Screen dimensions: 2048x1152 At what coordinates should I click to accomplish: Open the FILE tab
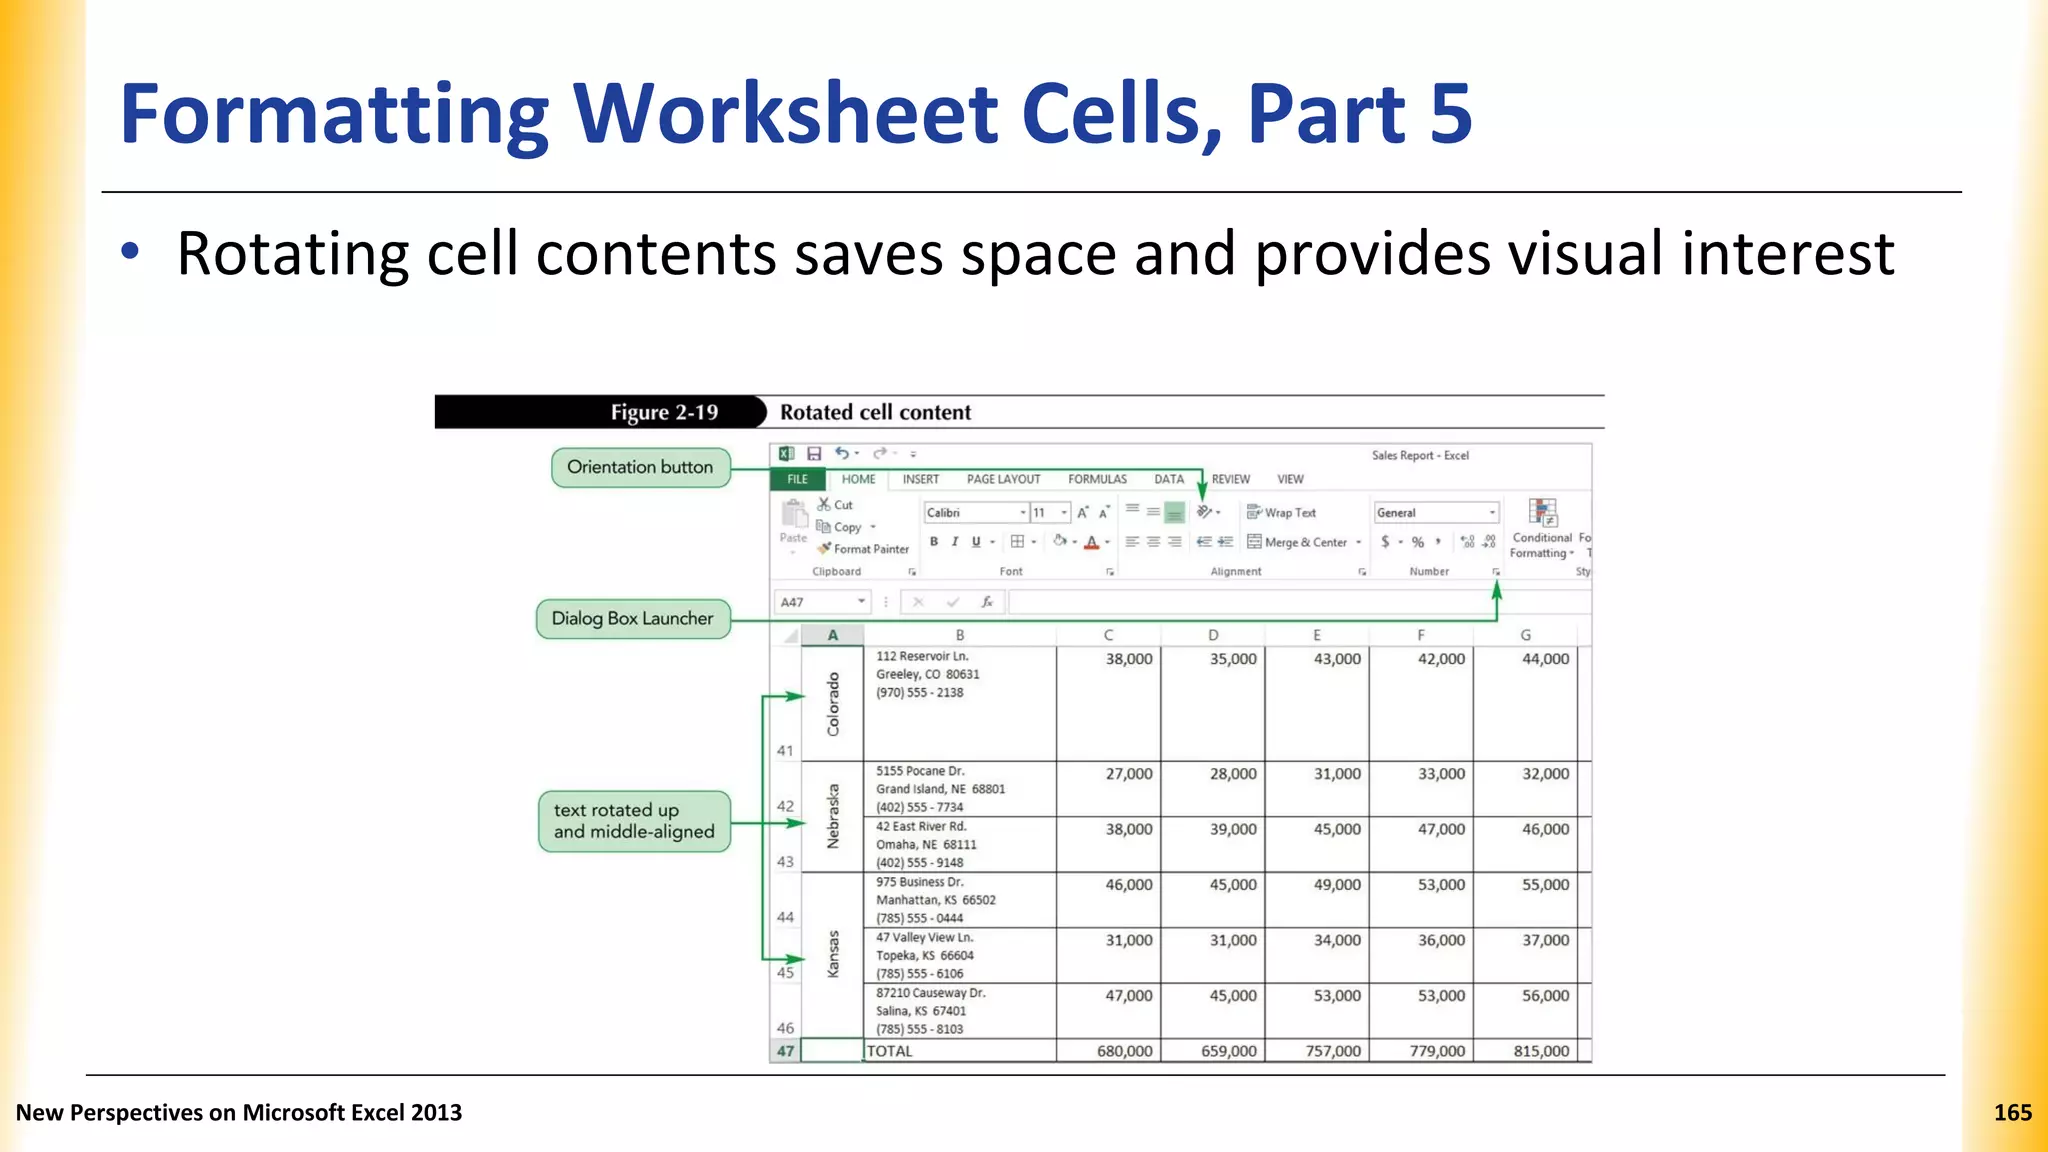coord(797,479)
